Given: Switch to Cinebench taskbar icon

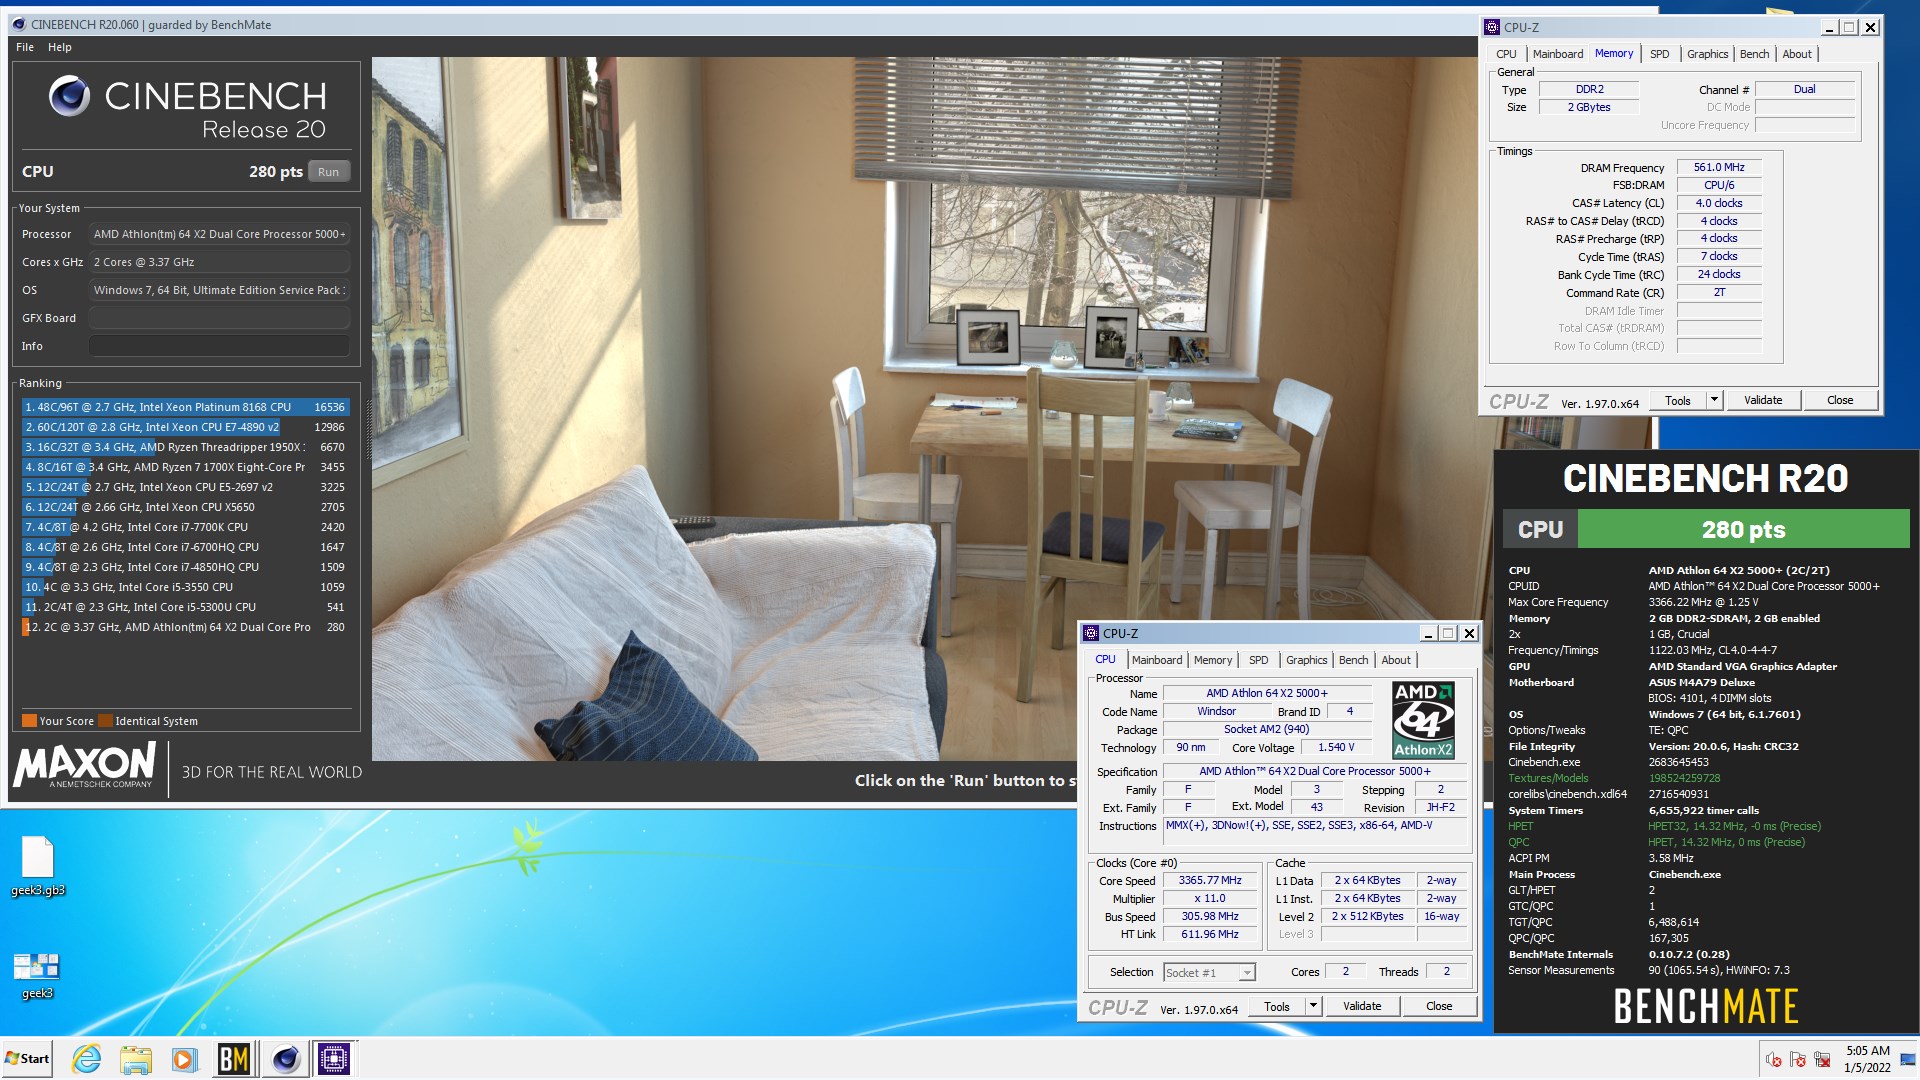Looking at the screenshot, I should (x=285, y=1059).
